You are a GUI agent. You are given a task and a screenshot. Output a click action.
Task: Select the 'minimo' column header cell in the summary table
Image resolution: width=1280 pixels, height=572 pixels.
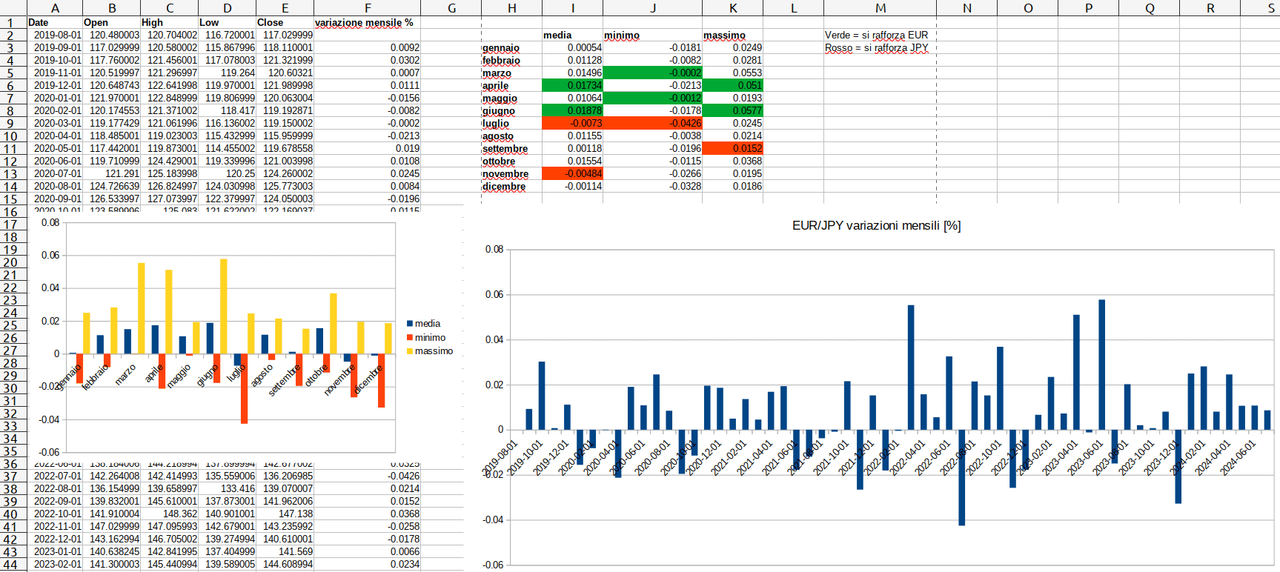652,34
